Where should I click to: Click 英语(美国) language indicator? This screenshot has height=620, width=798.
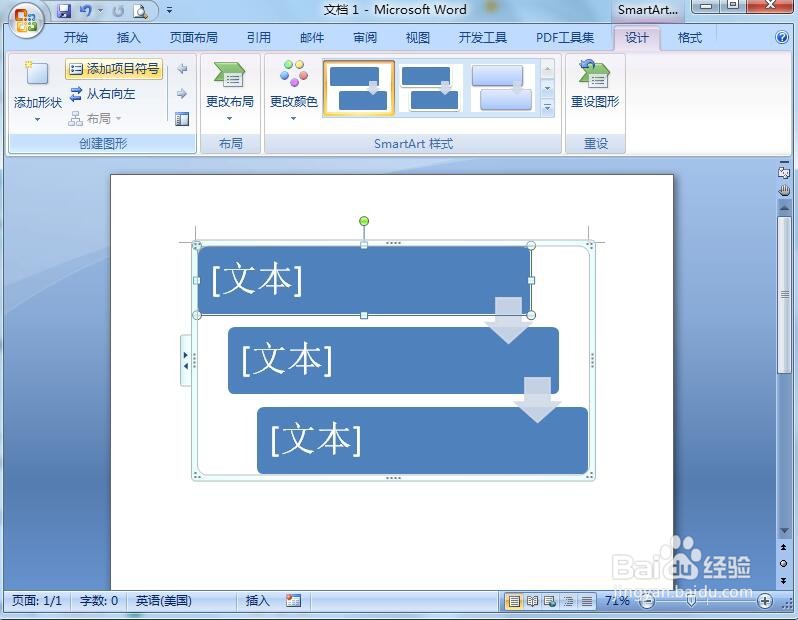tap(163, 601)
